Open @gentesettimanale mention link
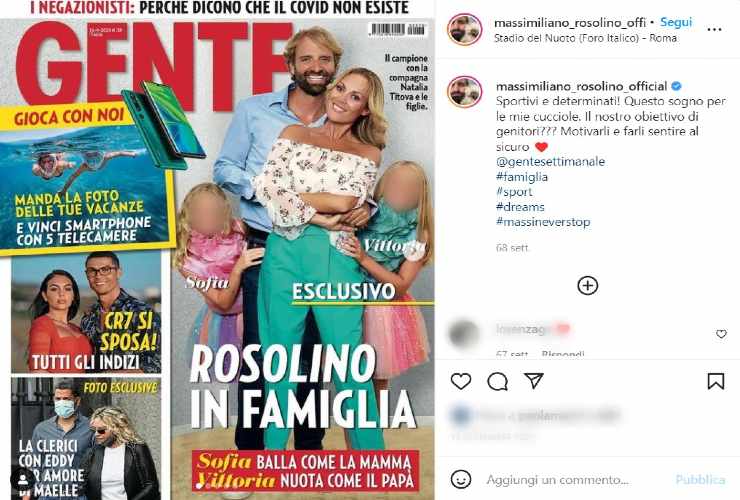The height and width of the screenshot is (500, 740). pyautogui.click(x=550, y=161)
